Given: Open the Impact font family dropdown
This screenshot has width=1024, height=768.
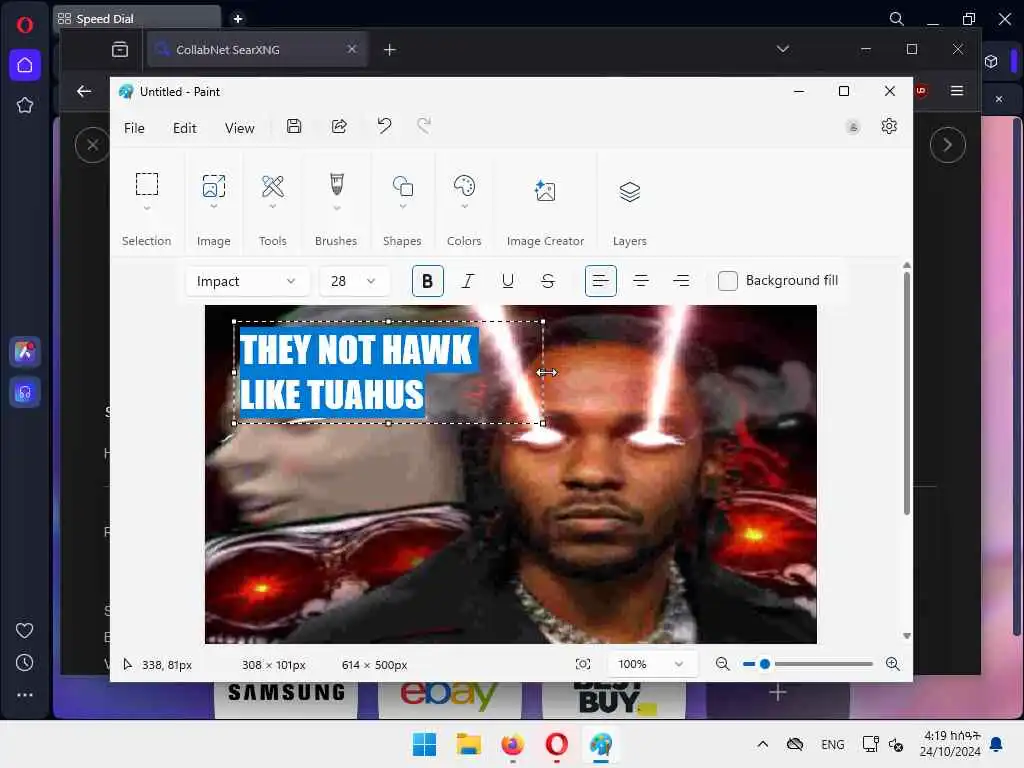Looking at the screenshot, I should point(246,281).
